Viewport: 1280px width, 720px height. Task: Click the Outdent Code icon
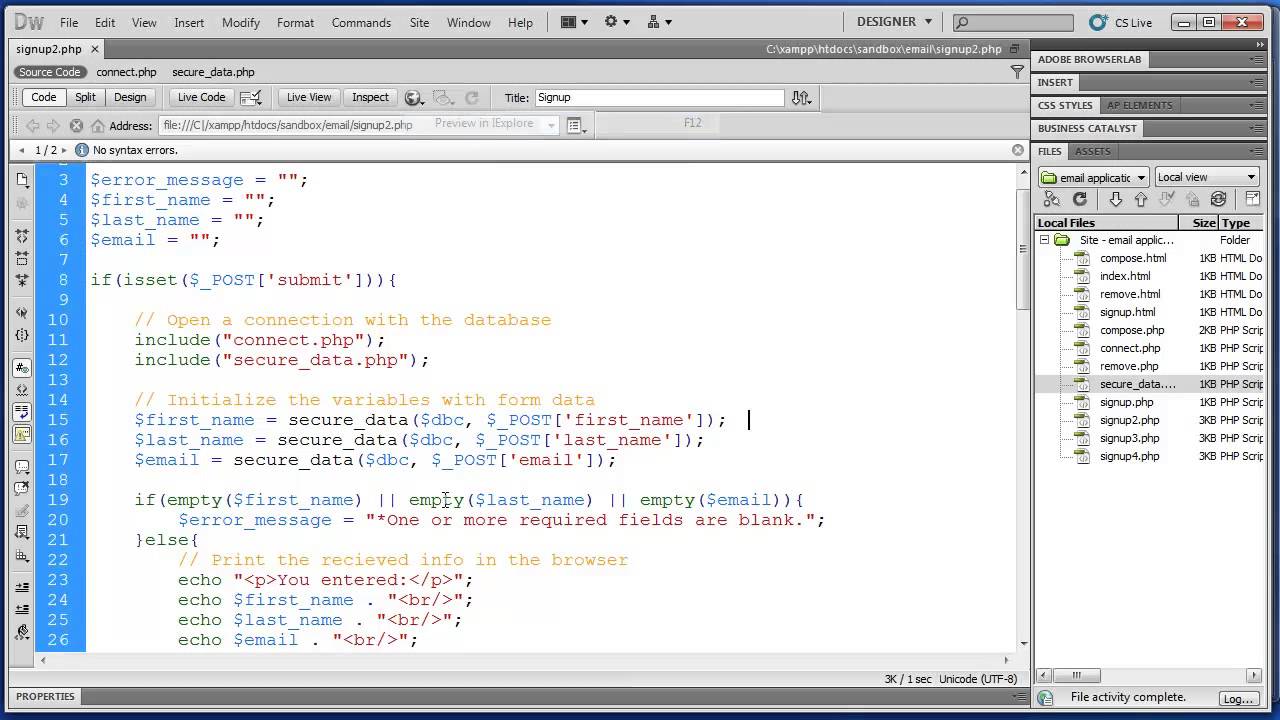coord(22,610)
